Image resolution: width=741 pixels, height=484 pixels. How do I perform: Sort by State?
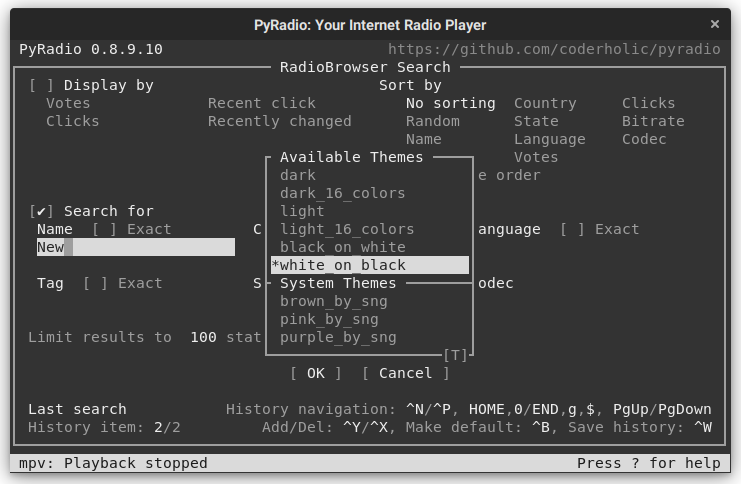pyautogui.click(x=536, y=121)
